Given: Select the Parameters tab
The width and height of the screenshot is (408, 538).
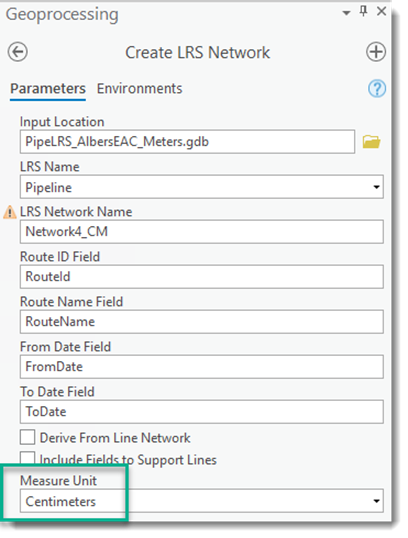Looking at the screenshot, I should (48, 89).
